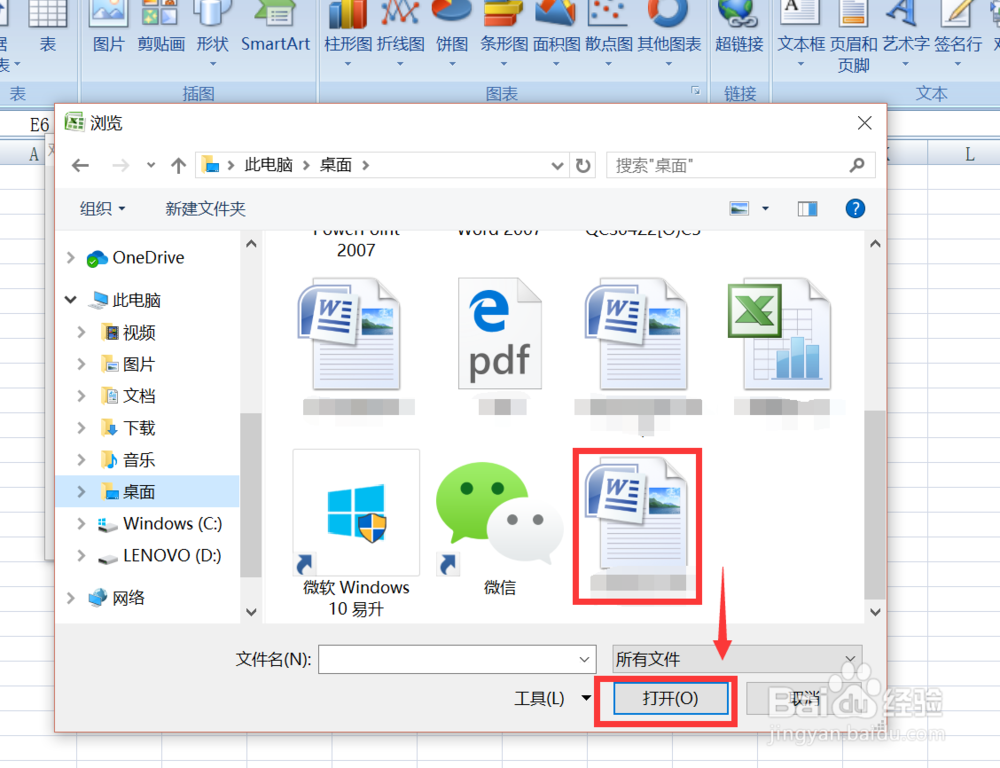1000x768 pixels.
Task: Open 其他图表 other charts menu
Action: pos(669,32)
